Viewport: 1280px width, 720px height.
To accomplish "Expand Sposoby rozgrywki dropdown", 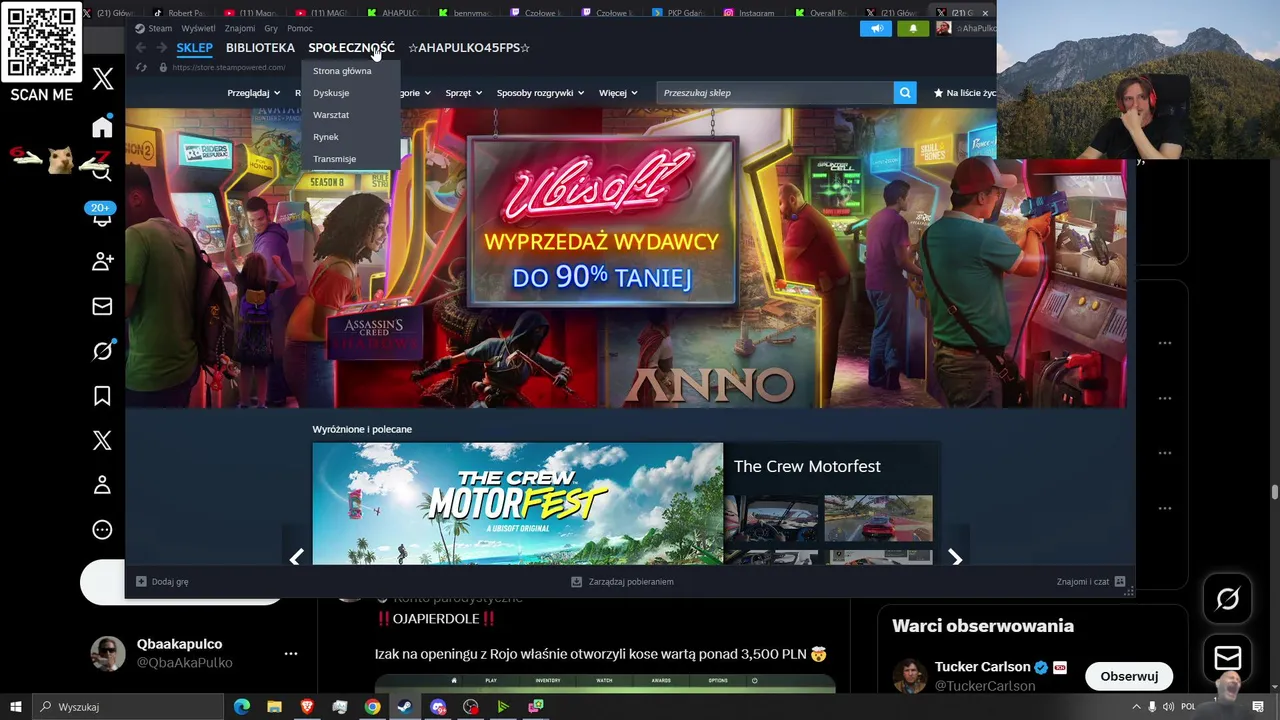I will click(541, 93).
